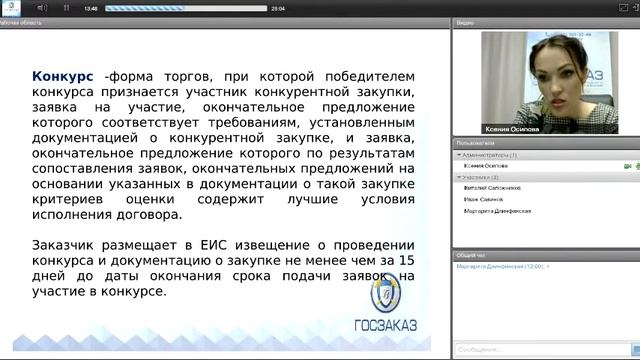The width and height of the screenshot is (640, 360).
Task: Collapse the Администраторы (1) group
Action: (459, 155)
